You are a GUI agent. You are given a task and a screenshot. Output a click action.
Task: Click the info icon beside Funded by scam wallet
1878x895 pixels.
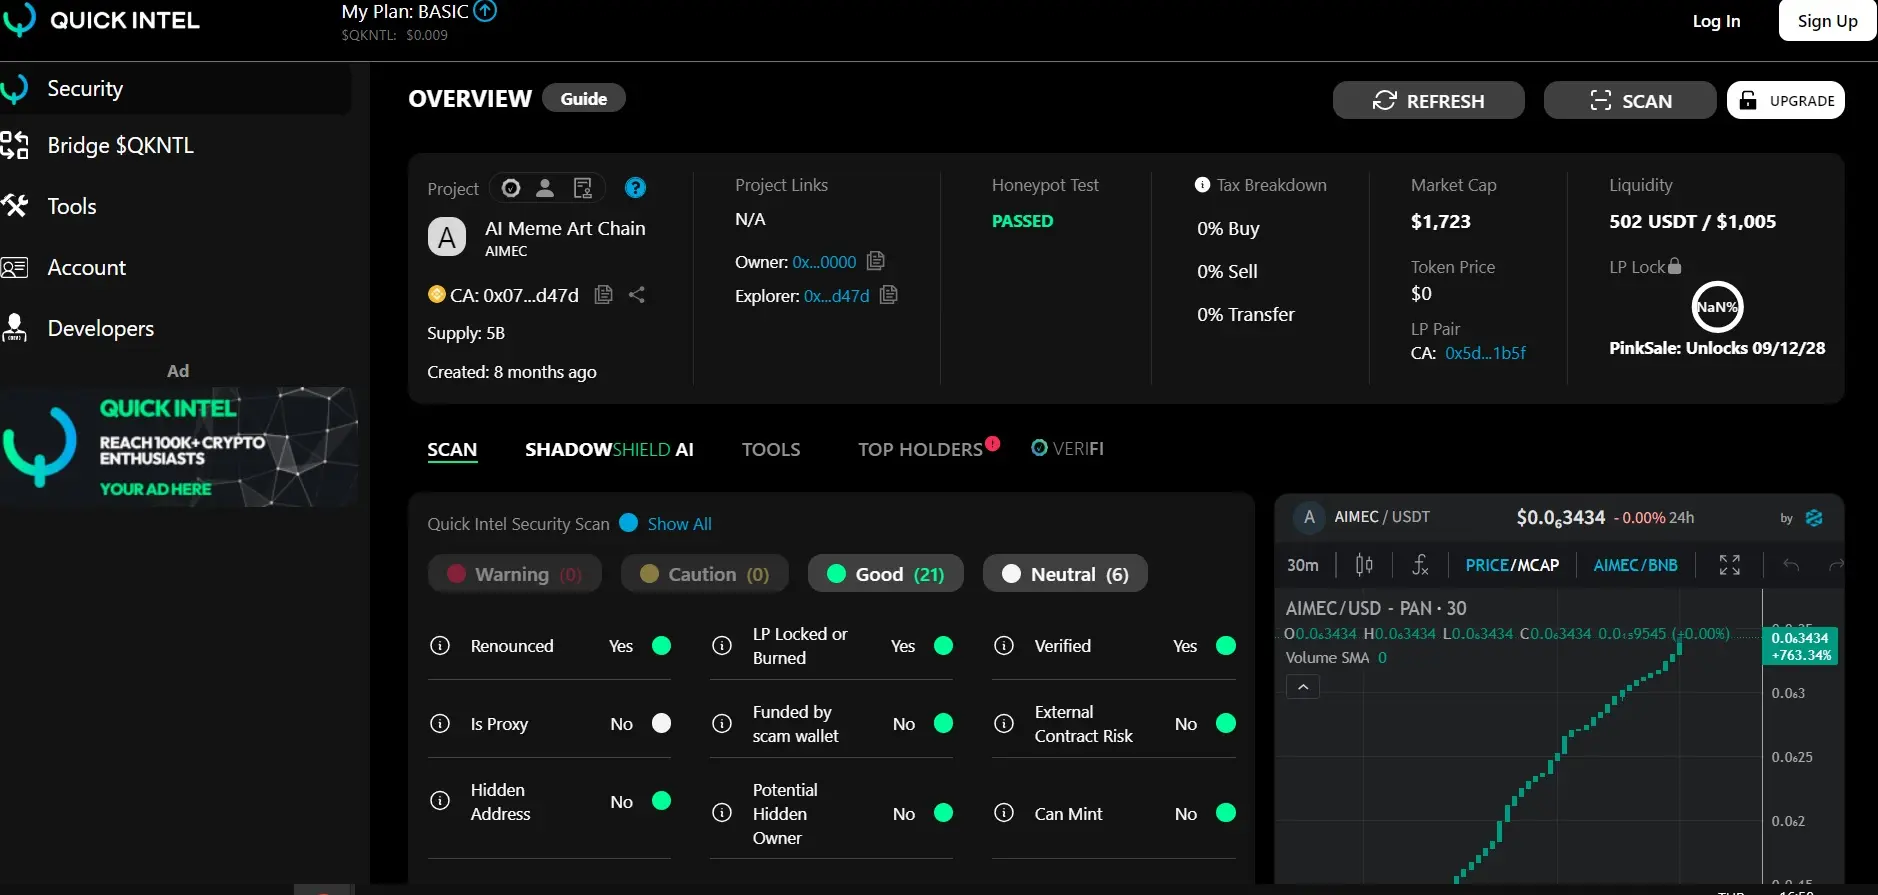click(x=722, y=724)
